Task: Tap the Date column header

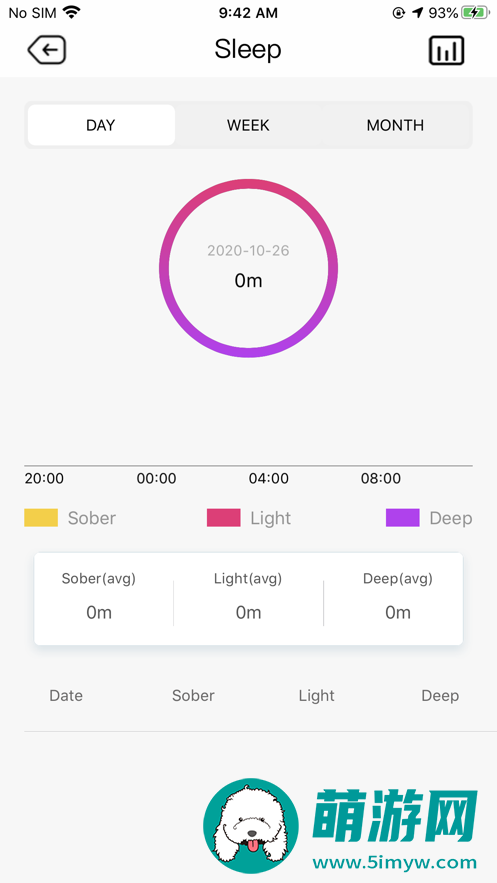Action: 66,695
